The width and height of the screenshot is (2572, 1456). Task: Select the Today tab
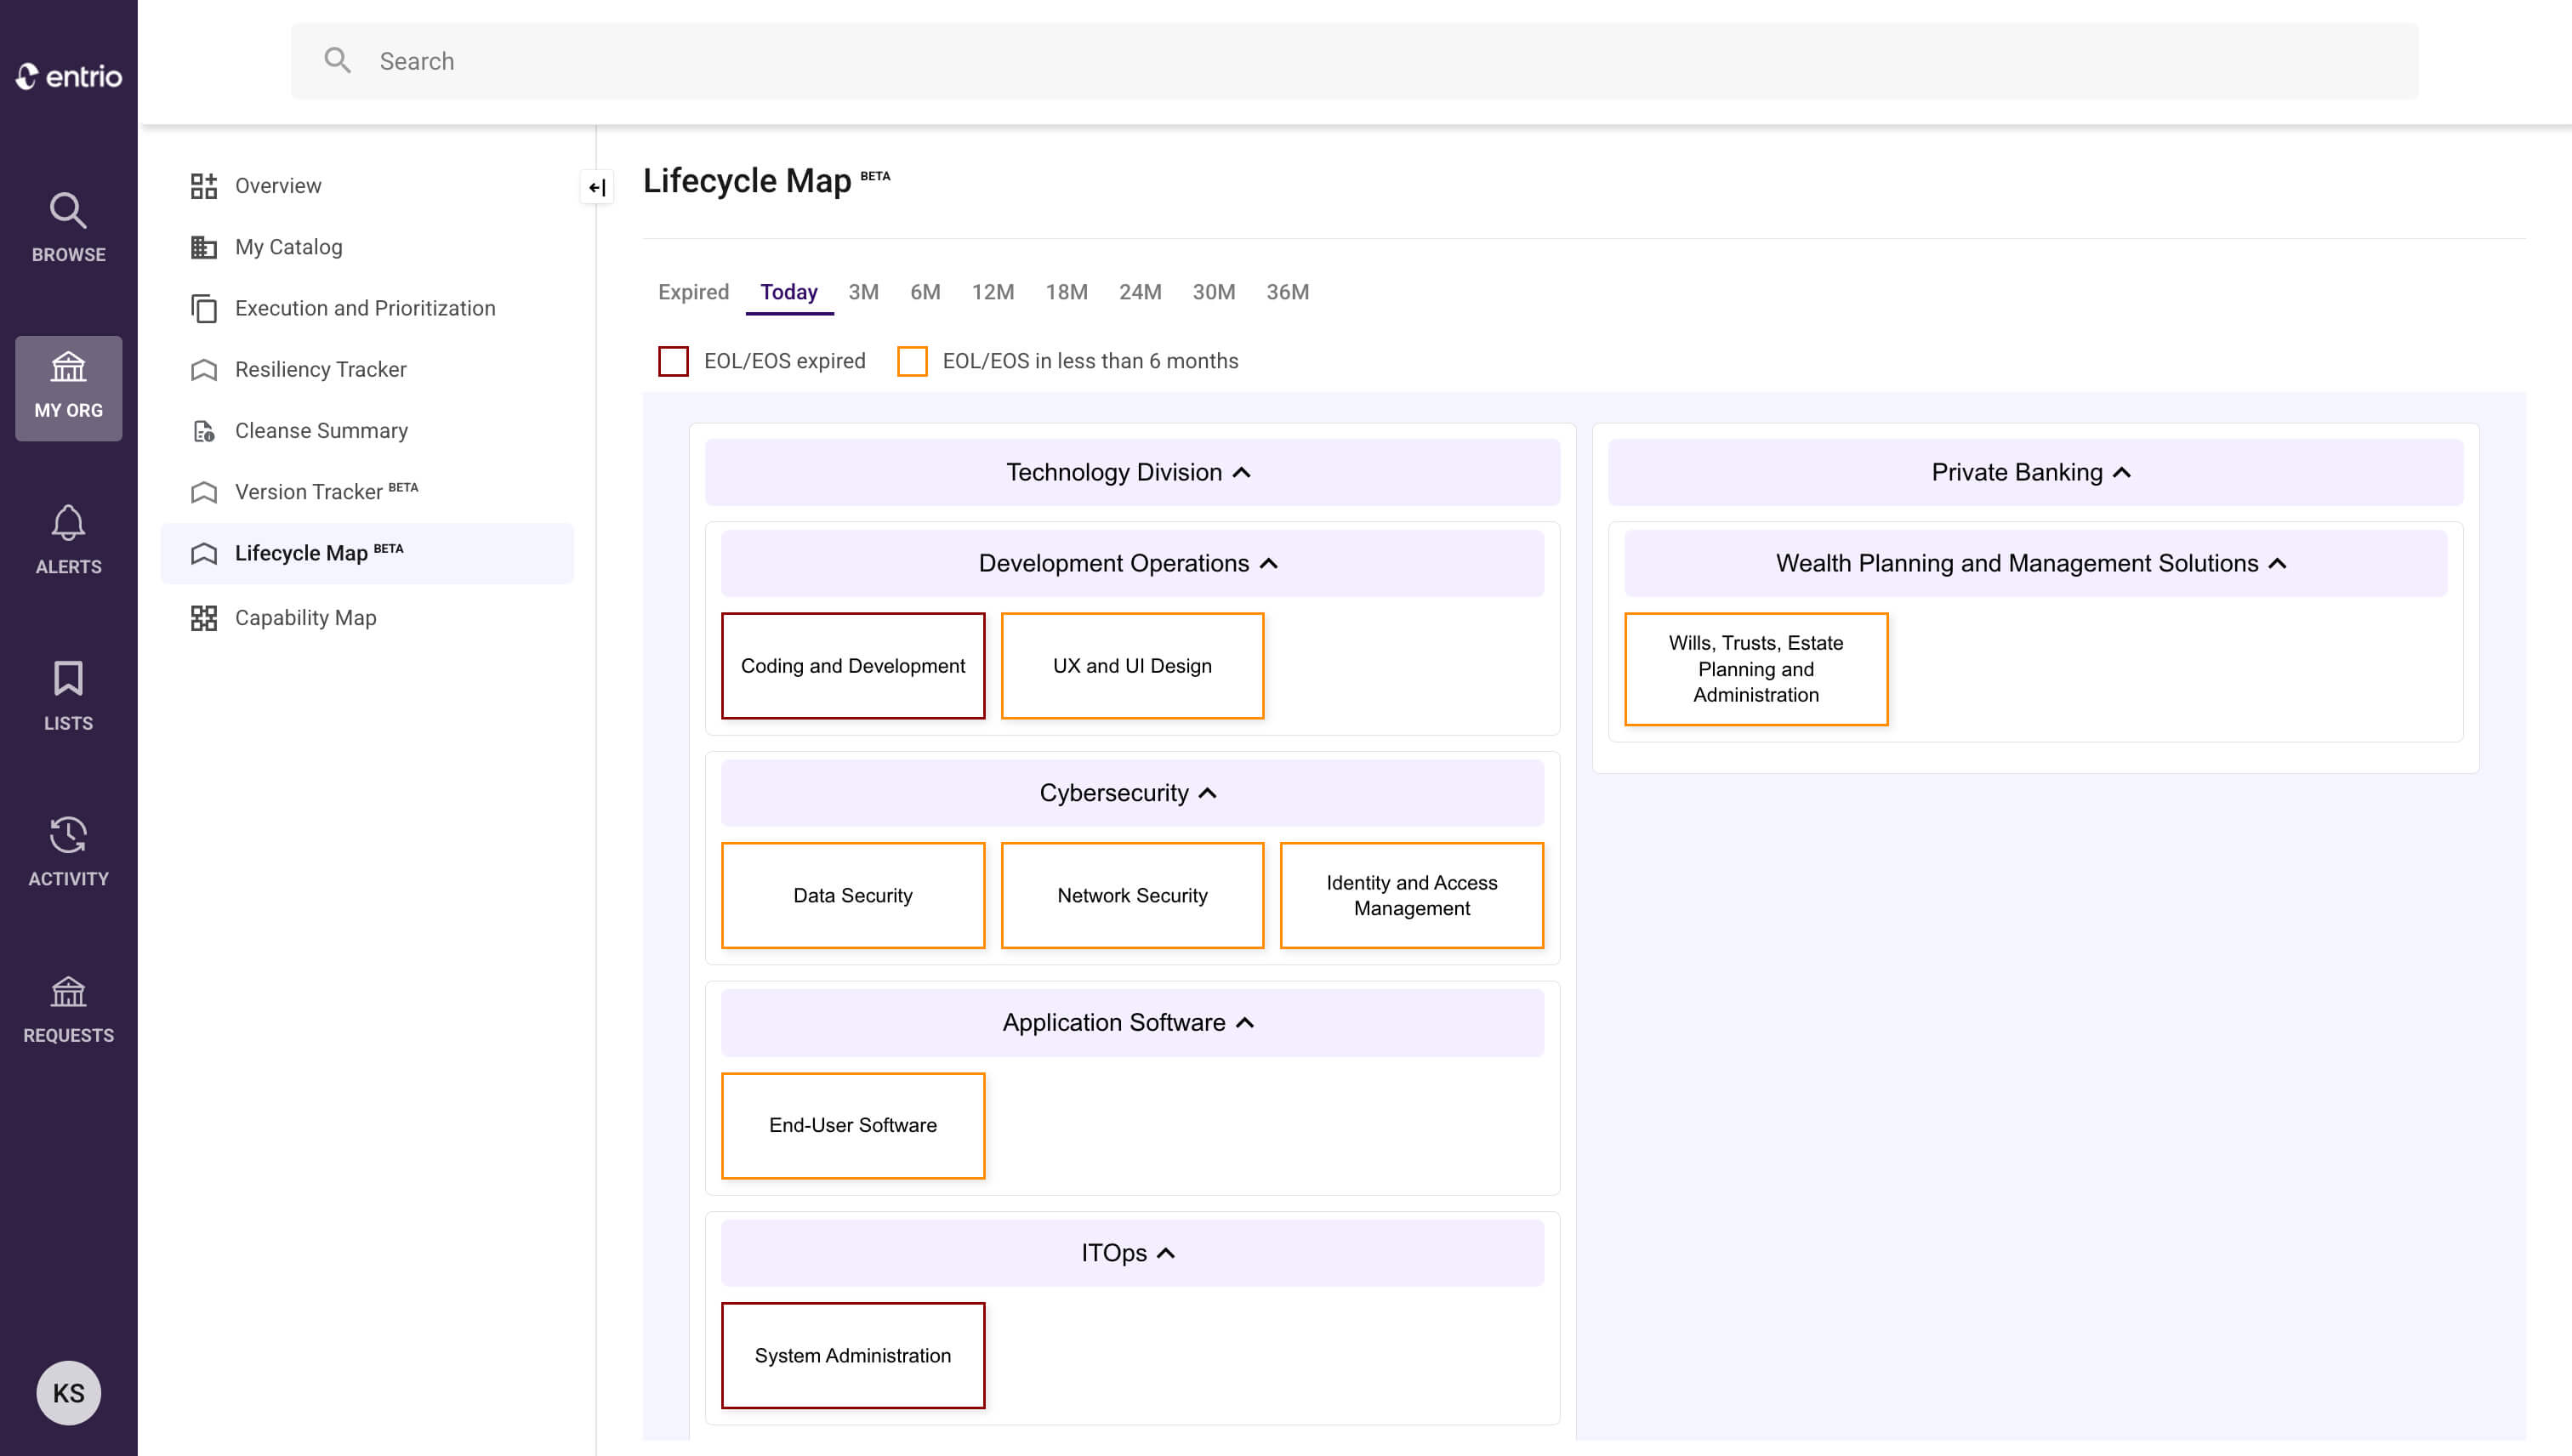pyautogui.click(x=789, y=292)
